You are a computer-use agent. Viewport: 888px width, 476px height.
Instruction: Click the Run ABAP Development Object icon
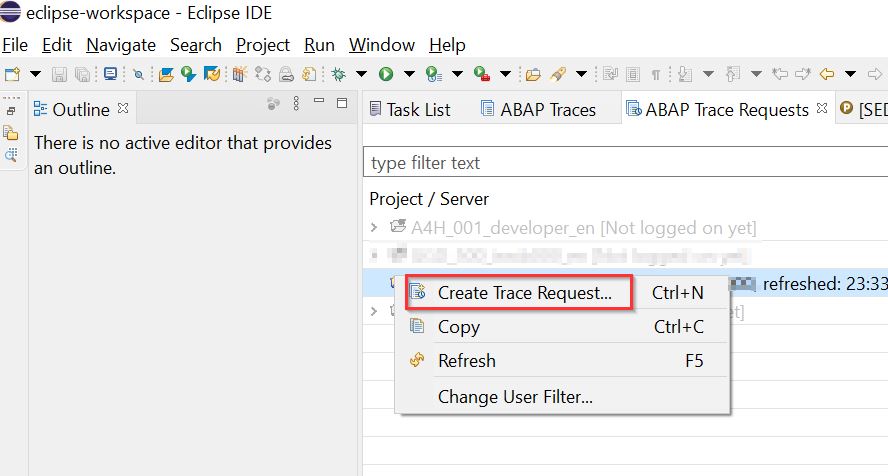tap(188, 74)
